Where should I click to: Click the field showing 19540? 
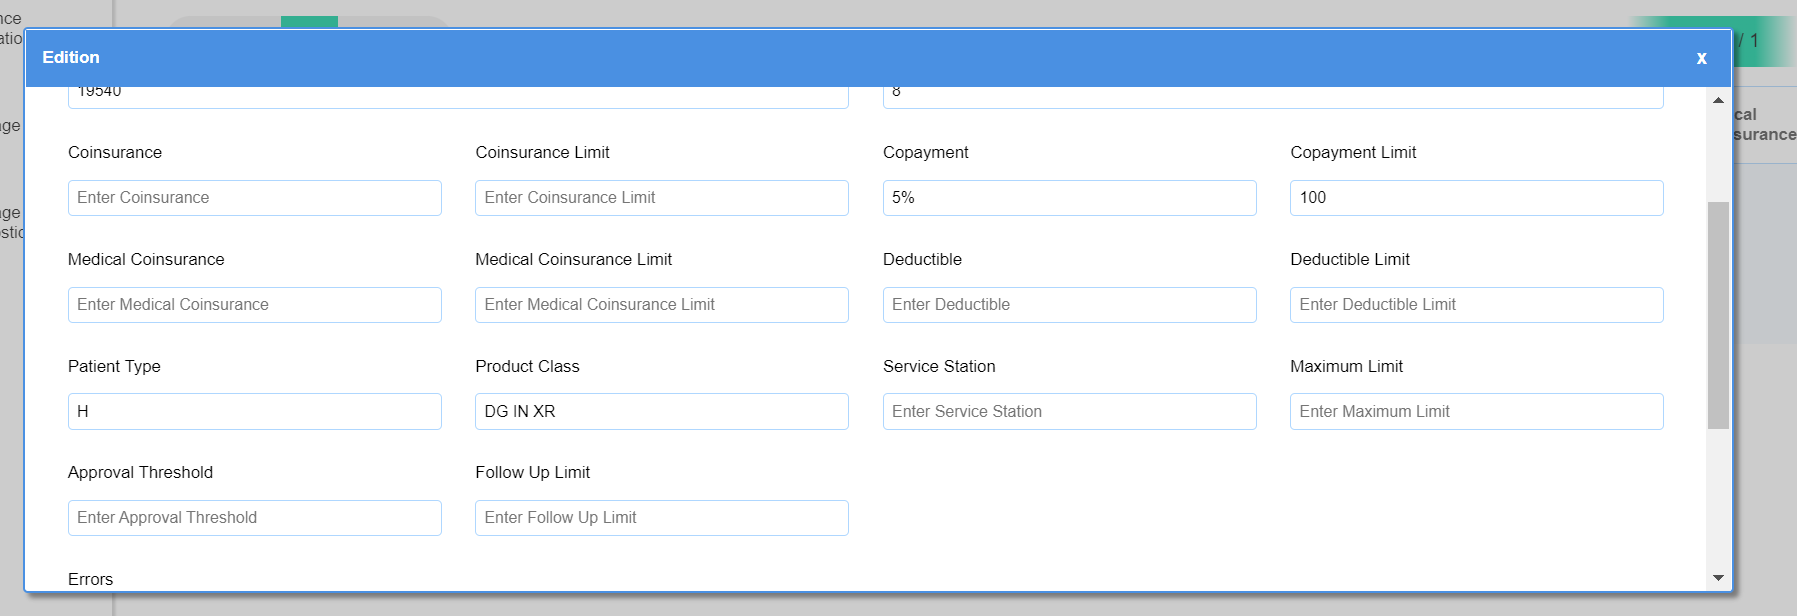click(x=458, y=97)
